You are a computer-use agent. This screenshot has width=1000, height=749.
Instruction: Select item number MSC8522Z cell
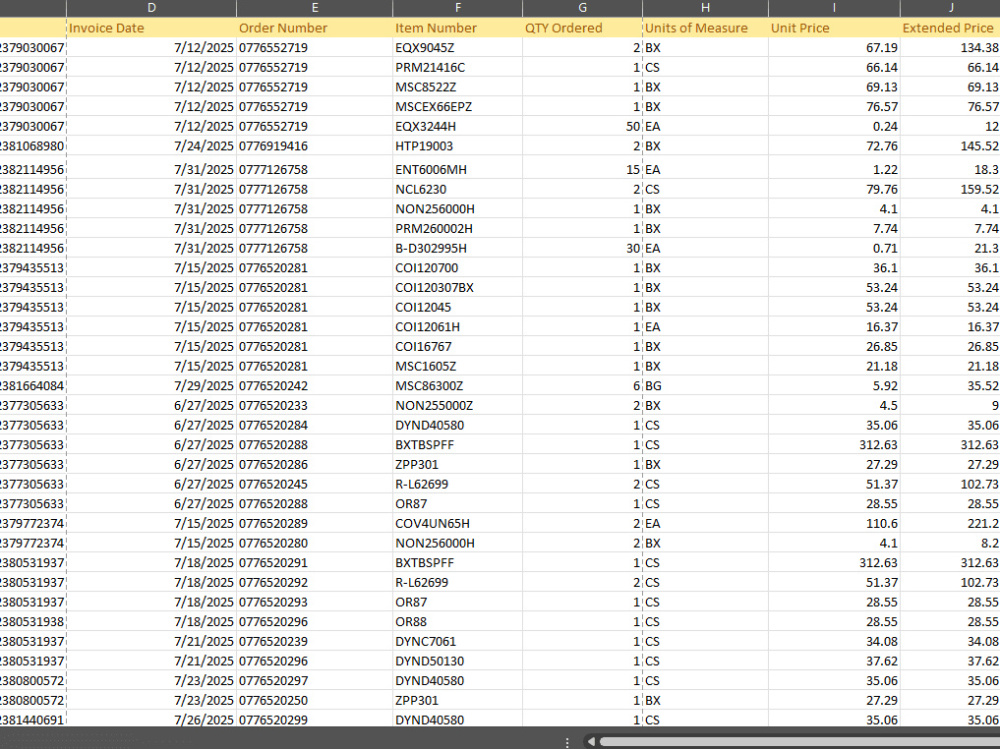(457, 87)
